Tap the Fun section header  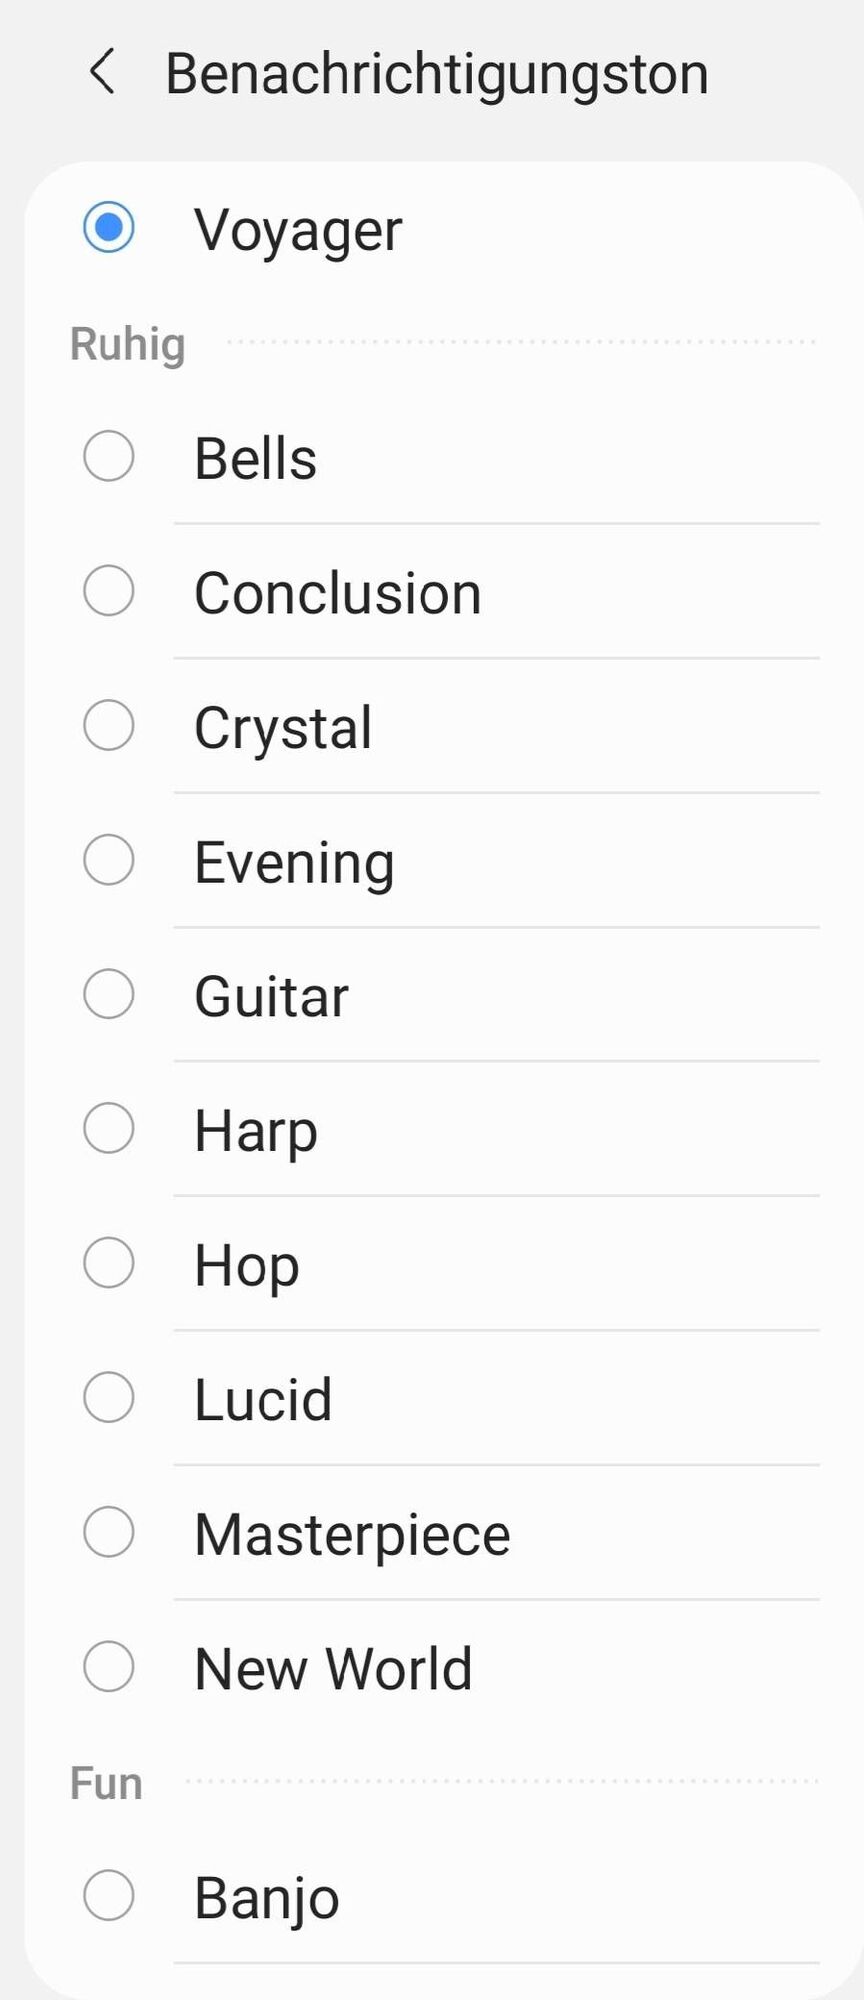106,1783
